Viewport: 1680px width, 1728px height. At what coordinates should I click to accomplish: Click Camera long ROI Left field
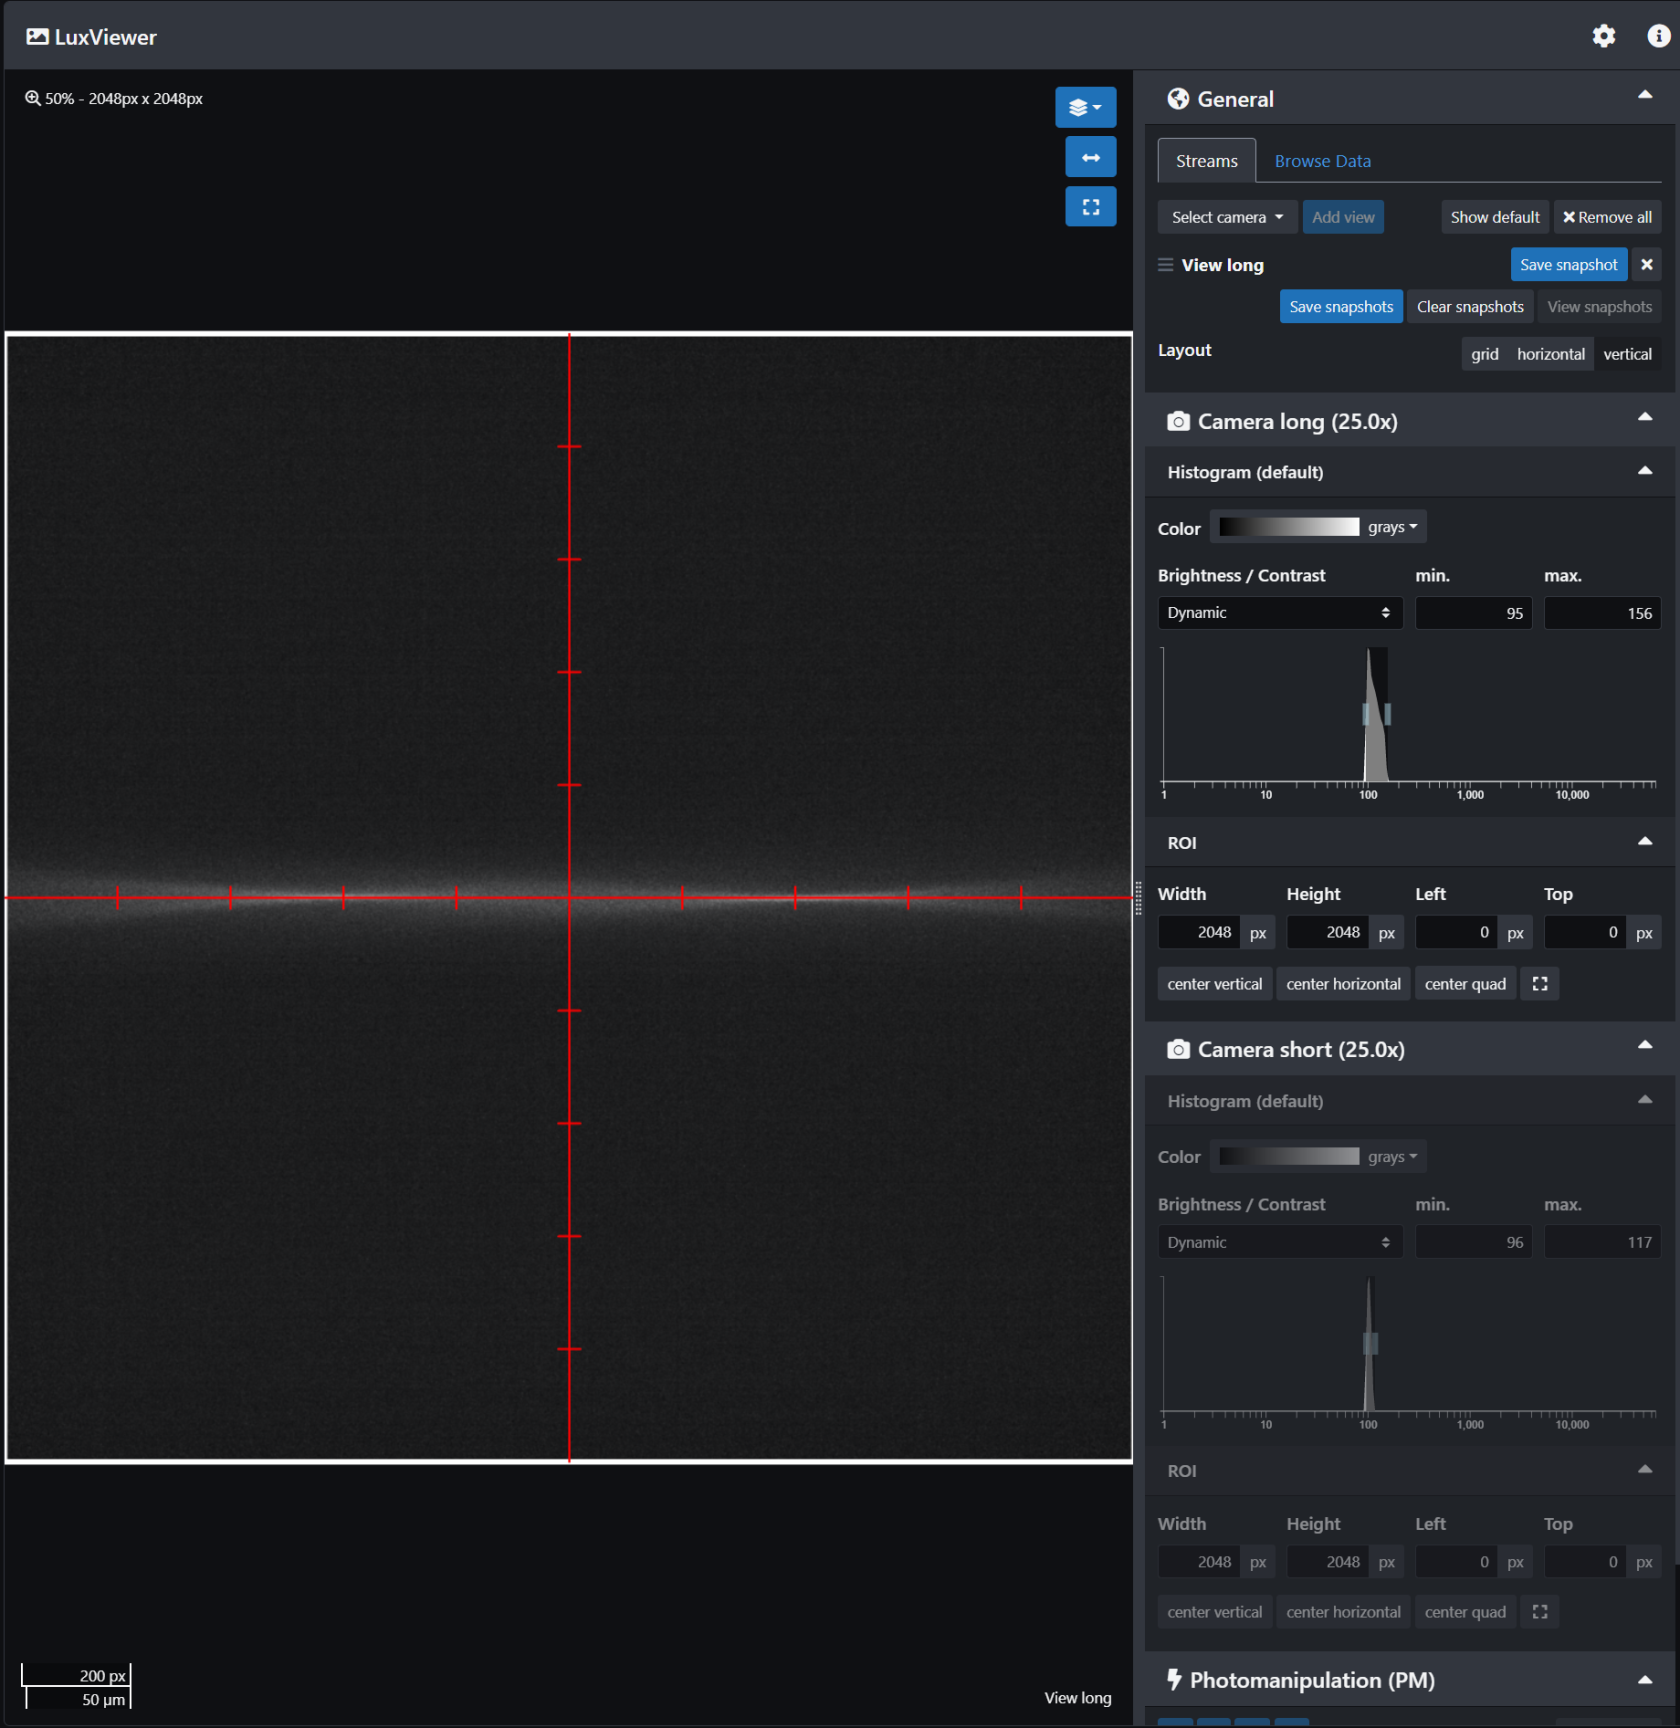[x=1457, y=932]
